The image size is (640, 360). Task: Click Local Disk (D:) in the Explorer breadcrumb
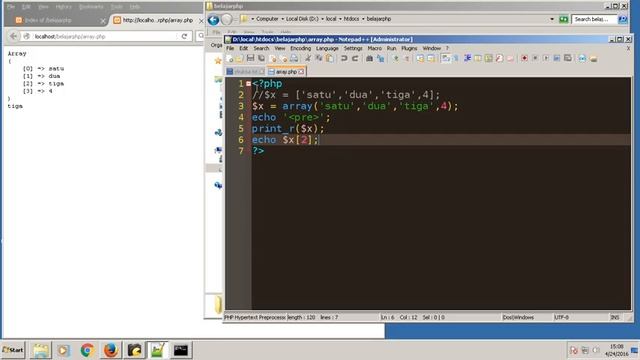[x=302, y=19]
